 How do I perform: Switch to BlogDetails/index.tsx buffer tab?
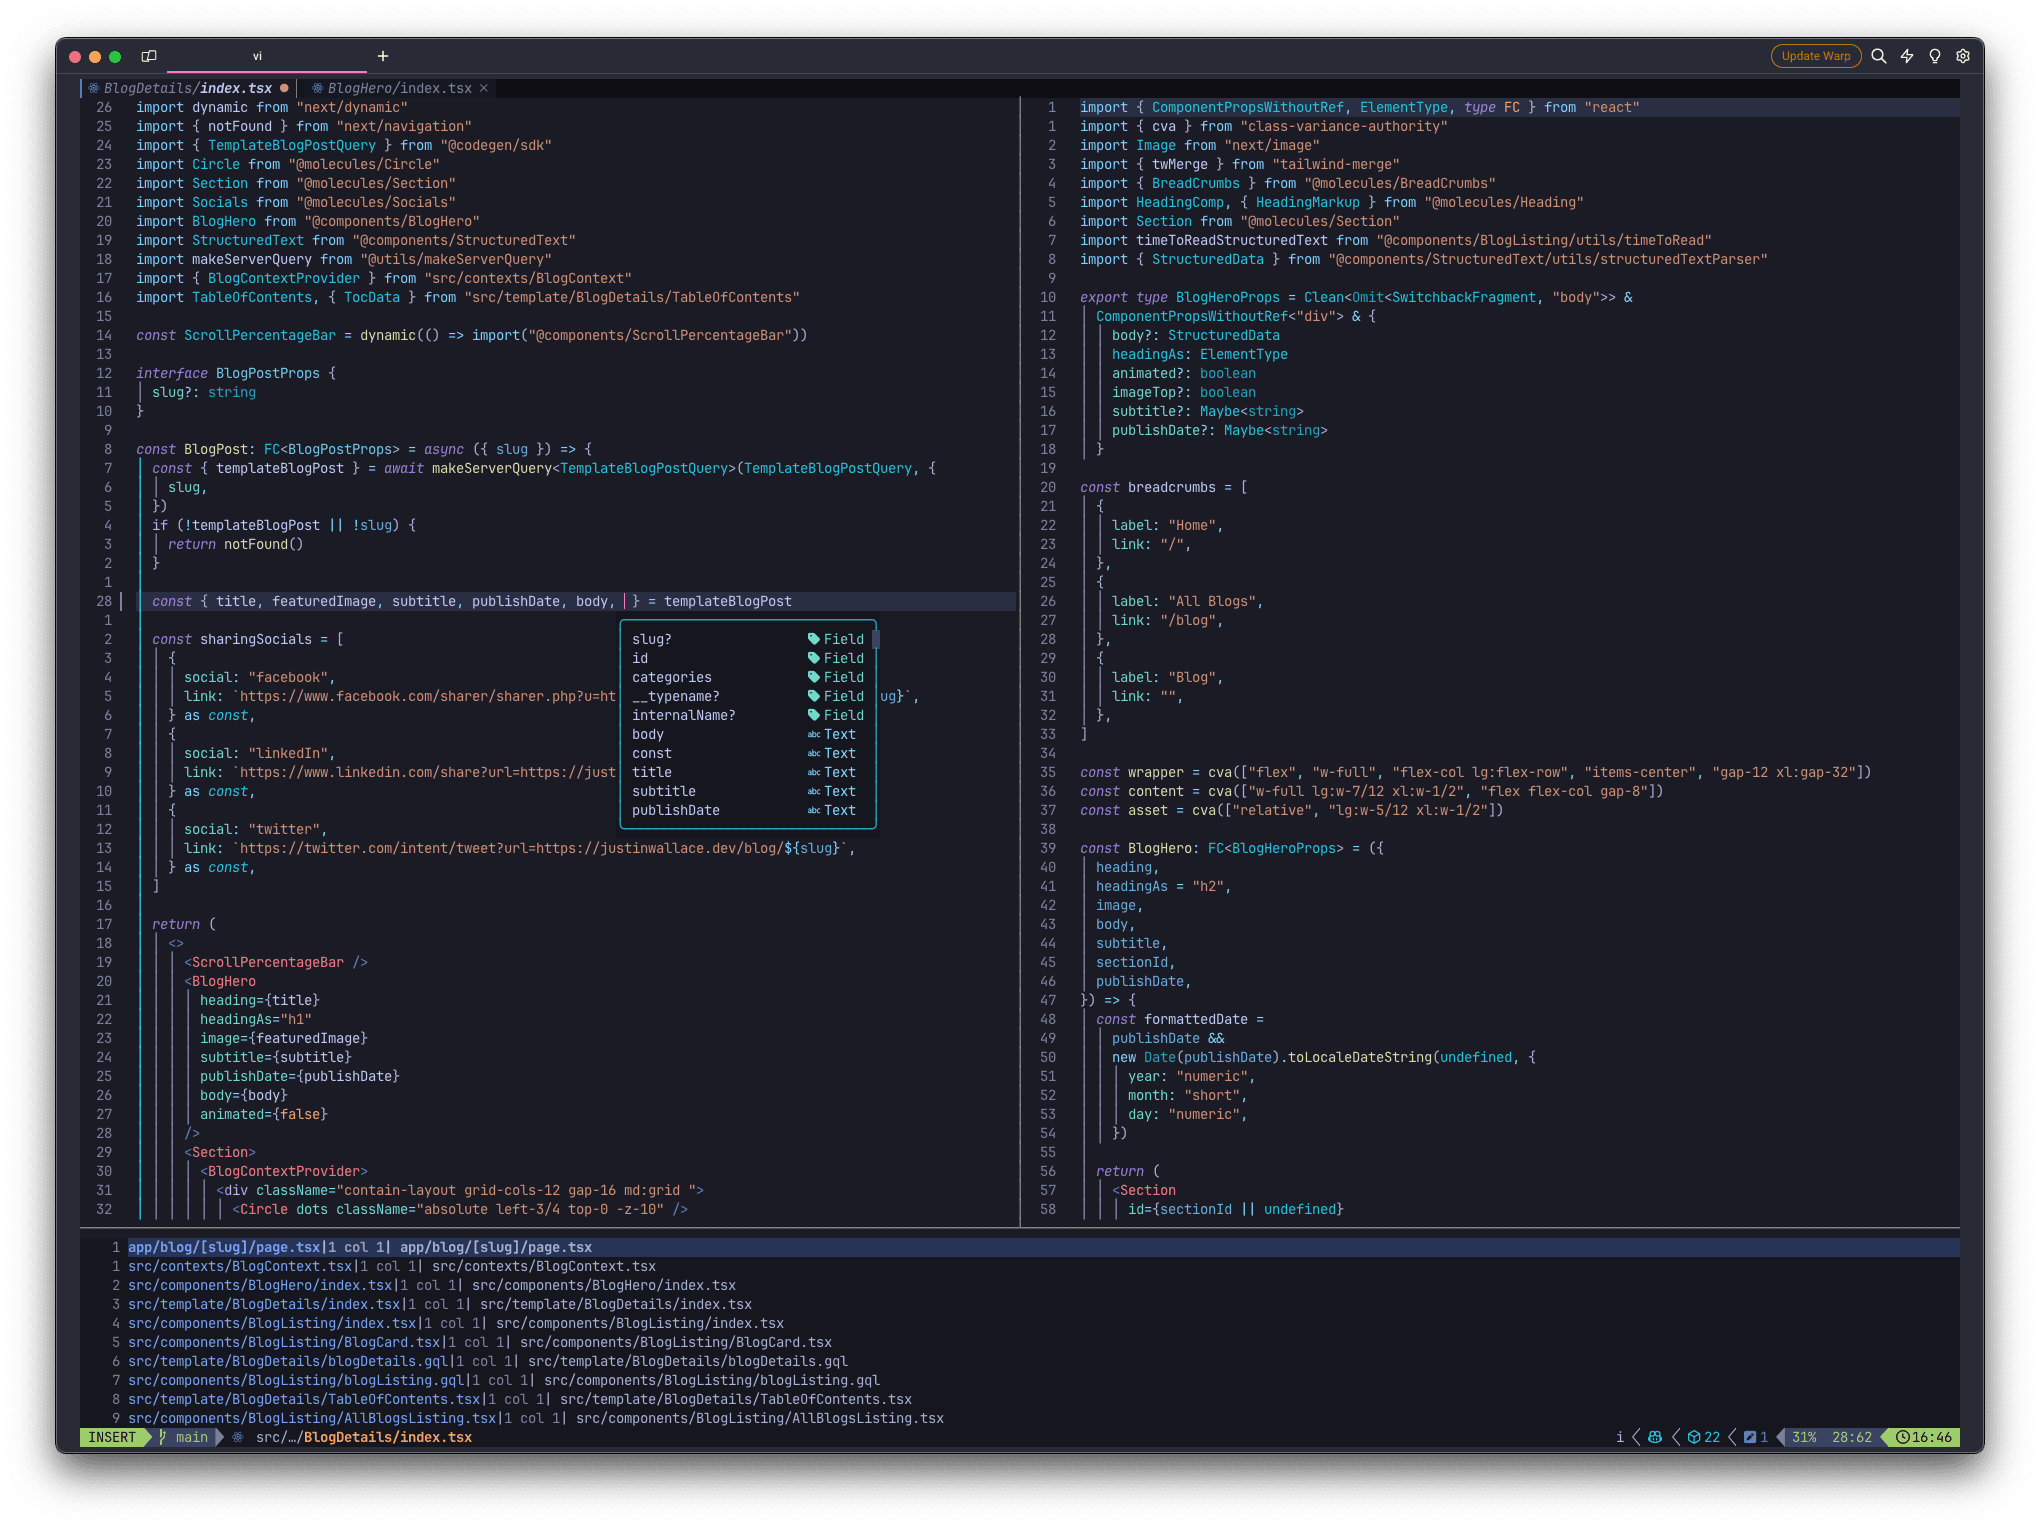[188, 88]
